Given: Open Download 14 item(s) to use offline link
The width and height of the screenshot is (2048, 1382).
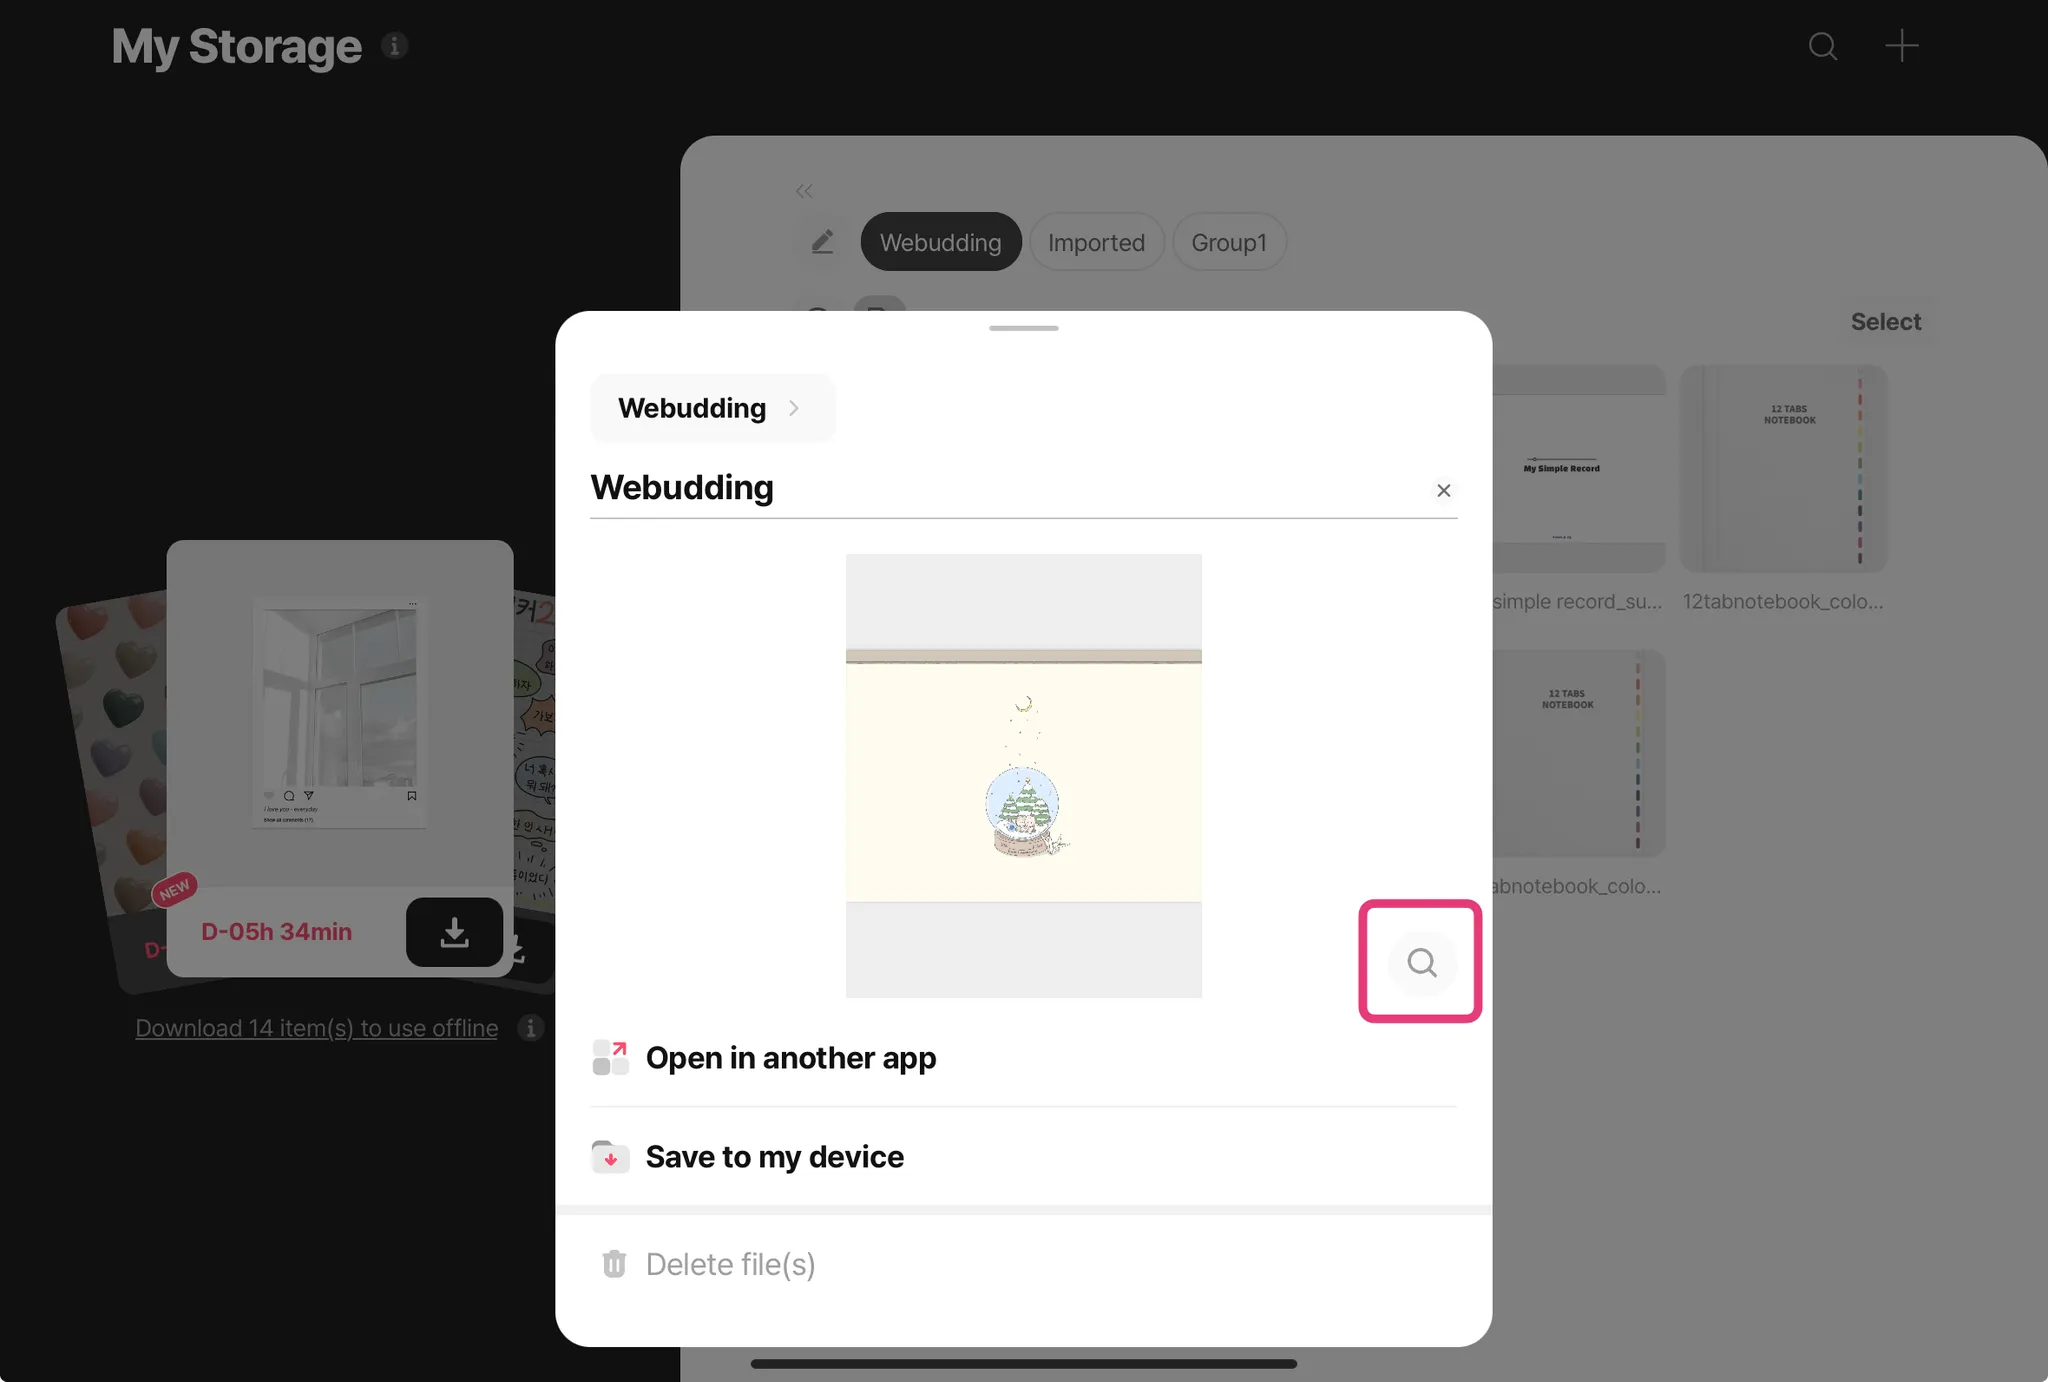Looking at the screenshot, I should pos(316,1028).
